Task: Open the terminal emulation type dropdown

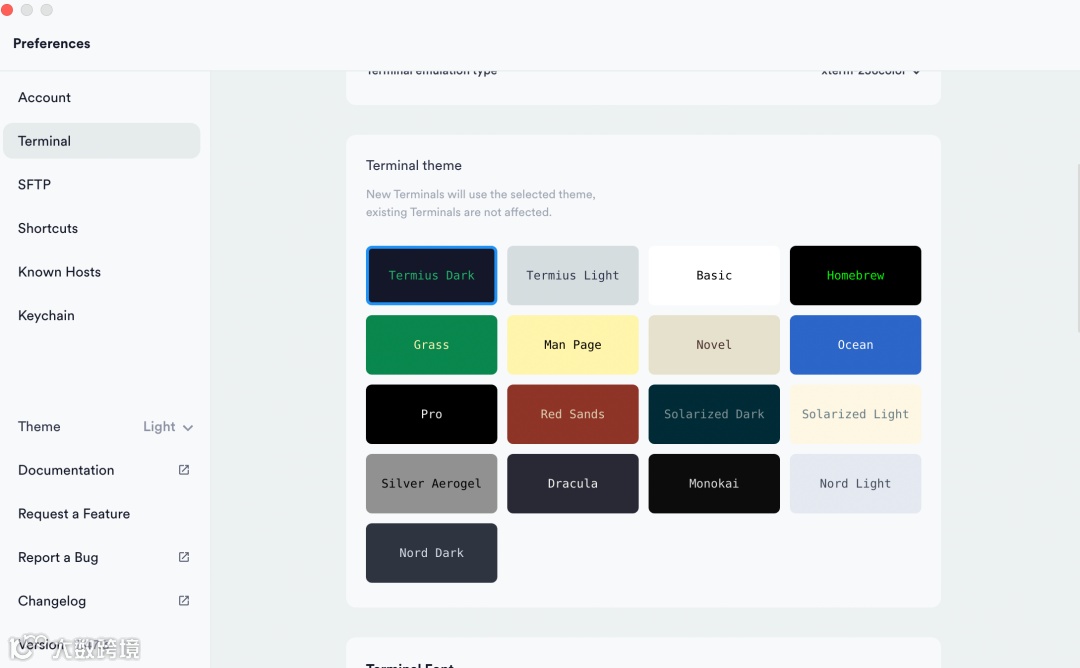Action: (870, 72)
